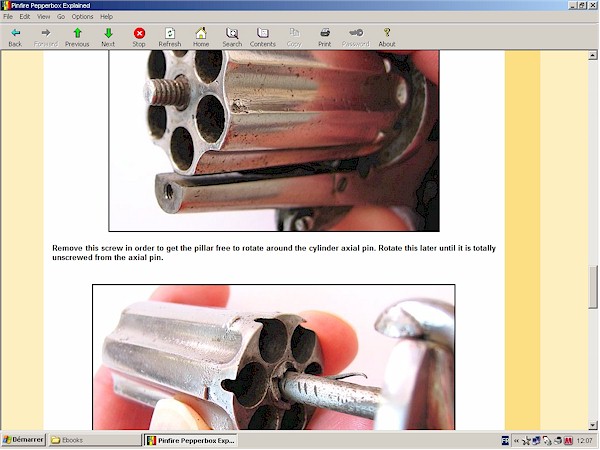Click the scrollbar up arrow

tap(593, 55)
